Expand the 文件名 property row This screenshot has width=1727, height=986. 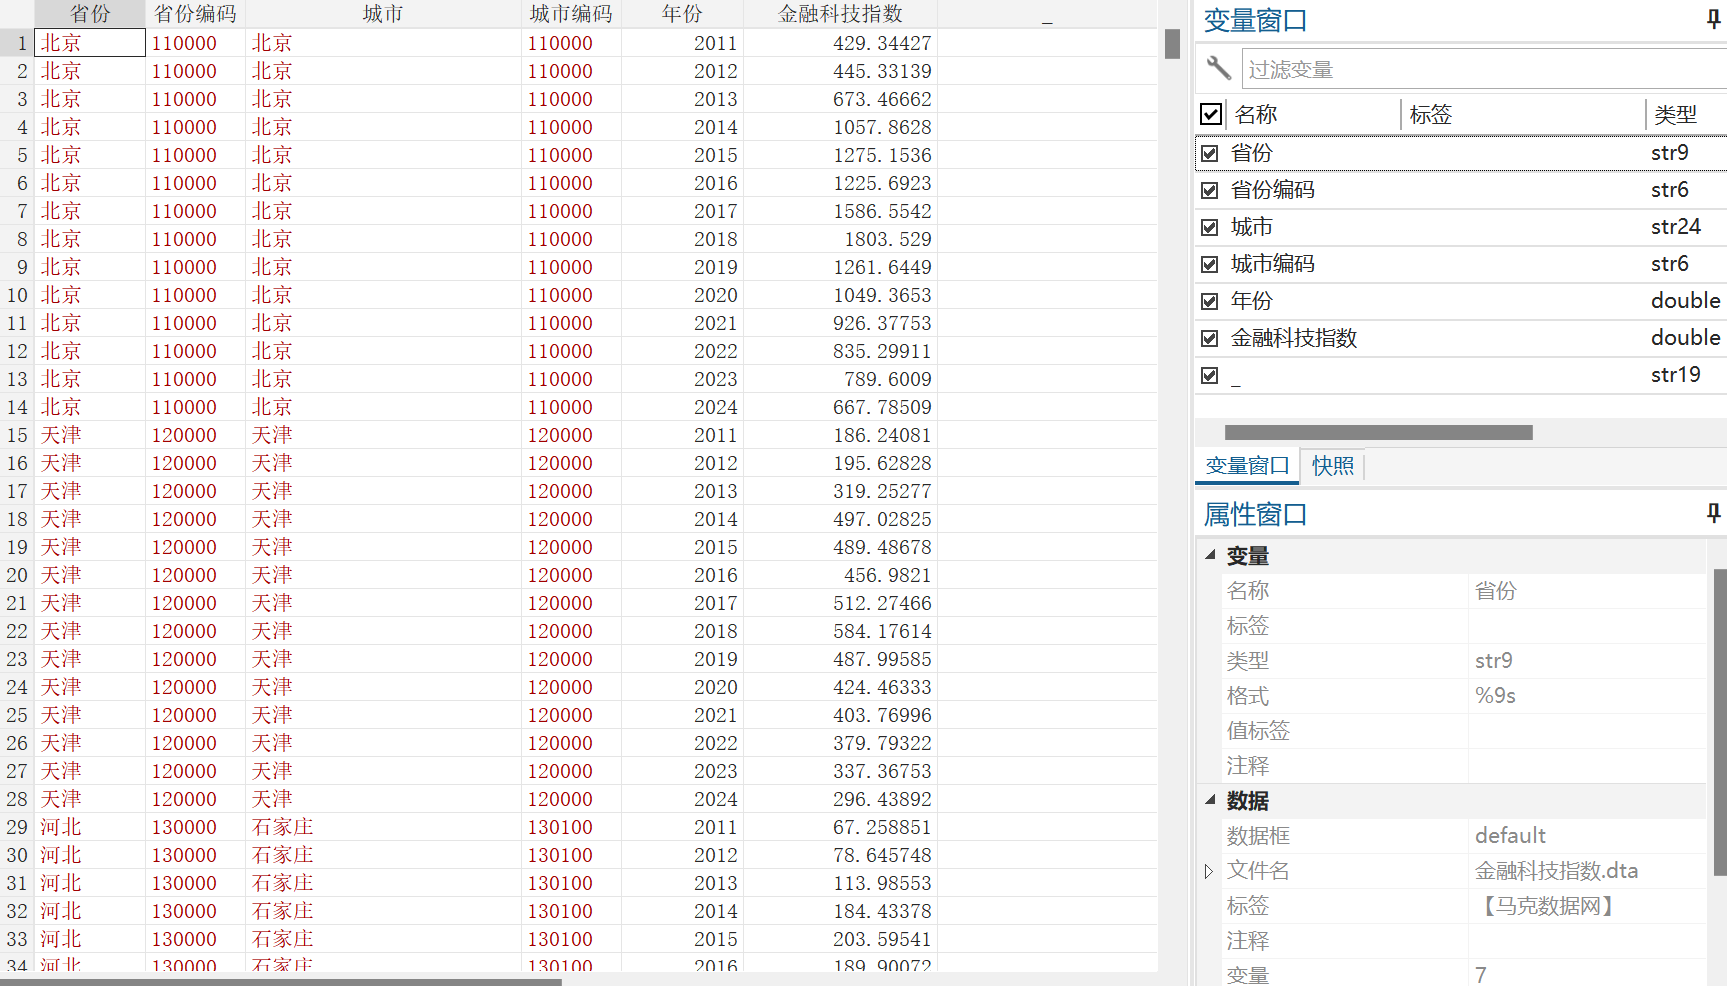(x=1209, y=871)
